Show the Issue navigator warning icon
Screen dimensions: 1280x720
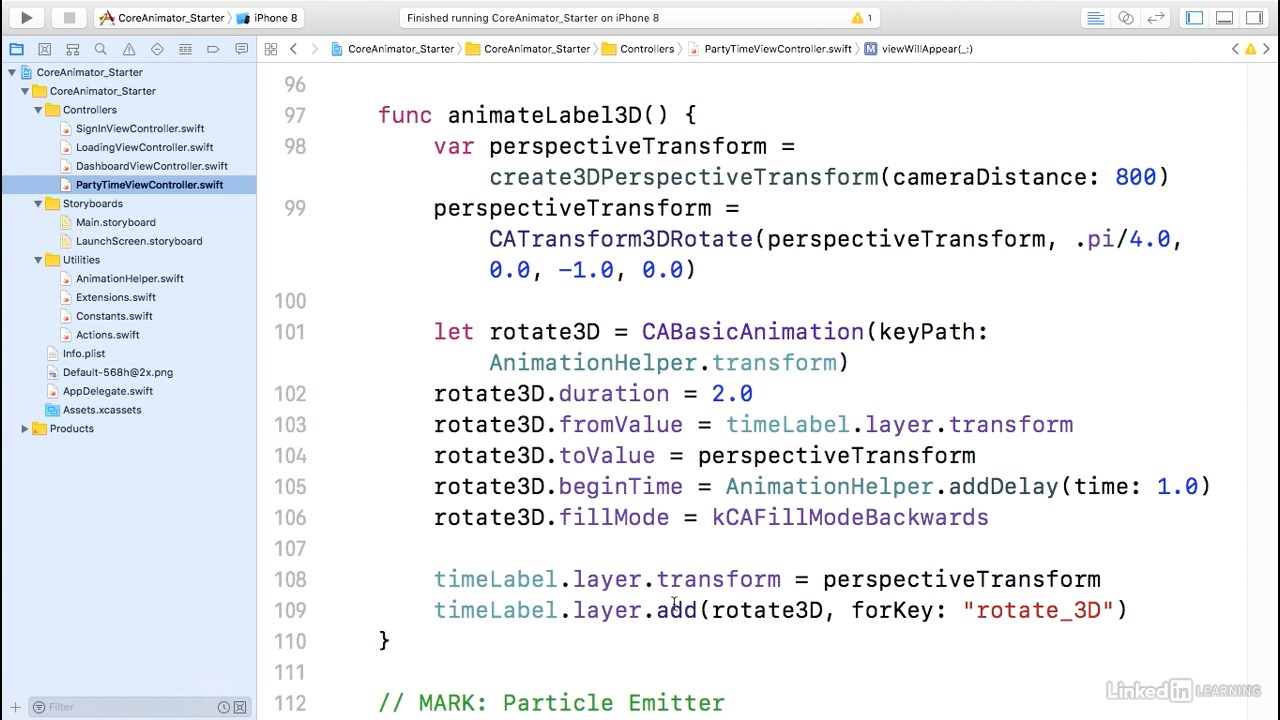pyautogui.click(x=129, y=49)
